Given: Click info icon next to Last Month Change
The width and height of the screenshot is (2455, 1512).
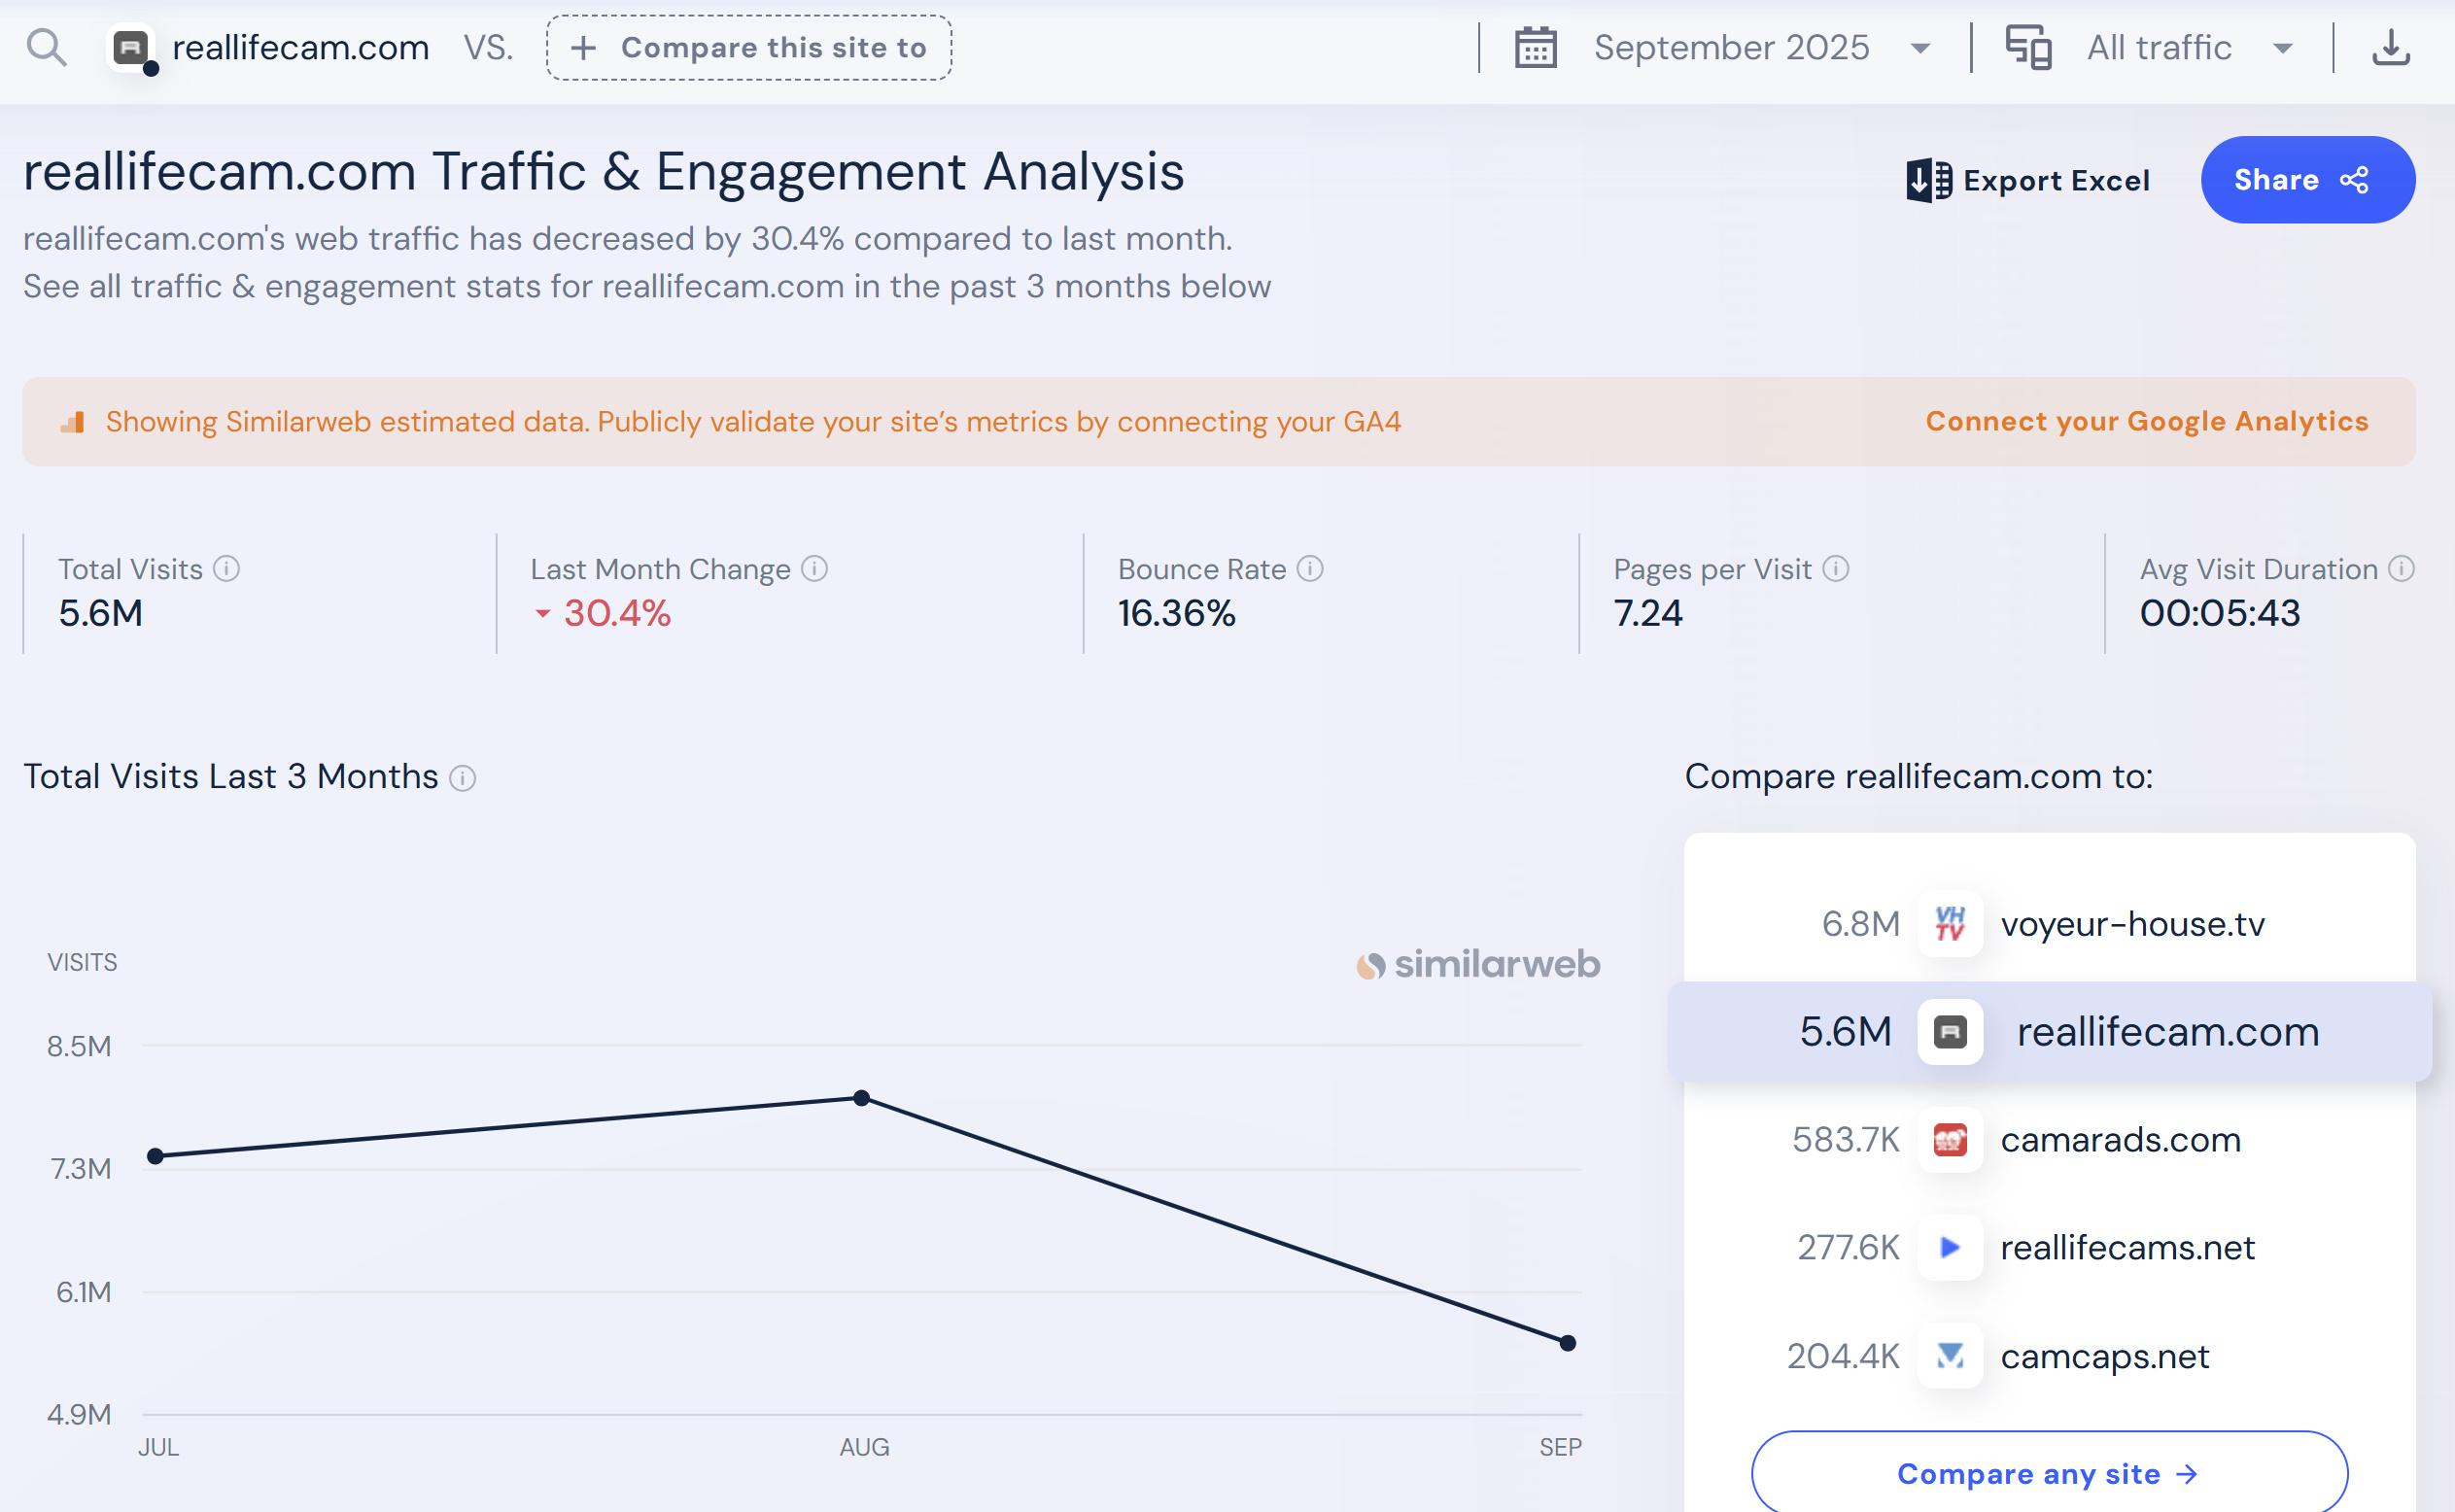Looking at the screenshot, I should pyautogui.click(x=815, y=569).
